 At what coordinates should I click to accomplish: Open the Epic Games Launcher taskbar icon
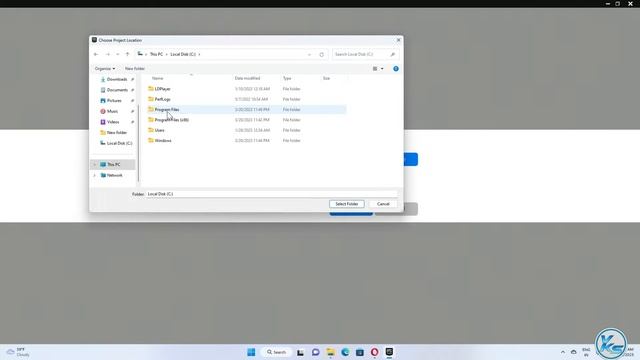point(389,352)
